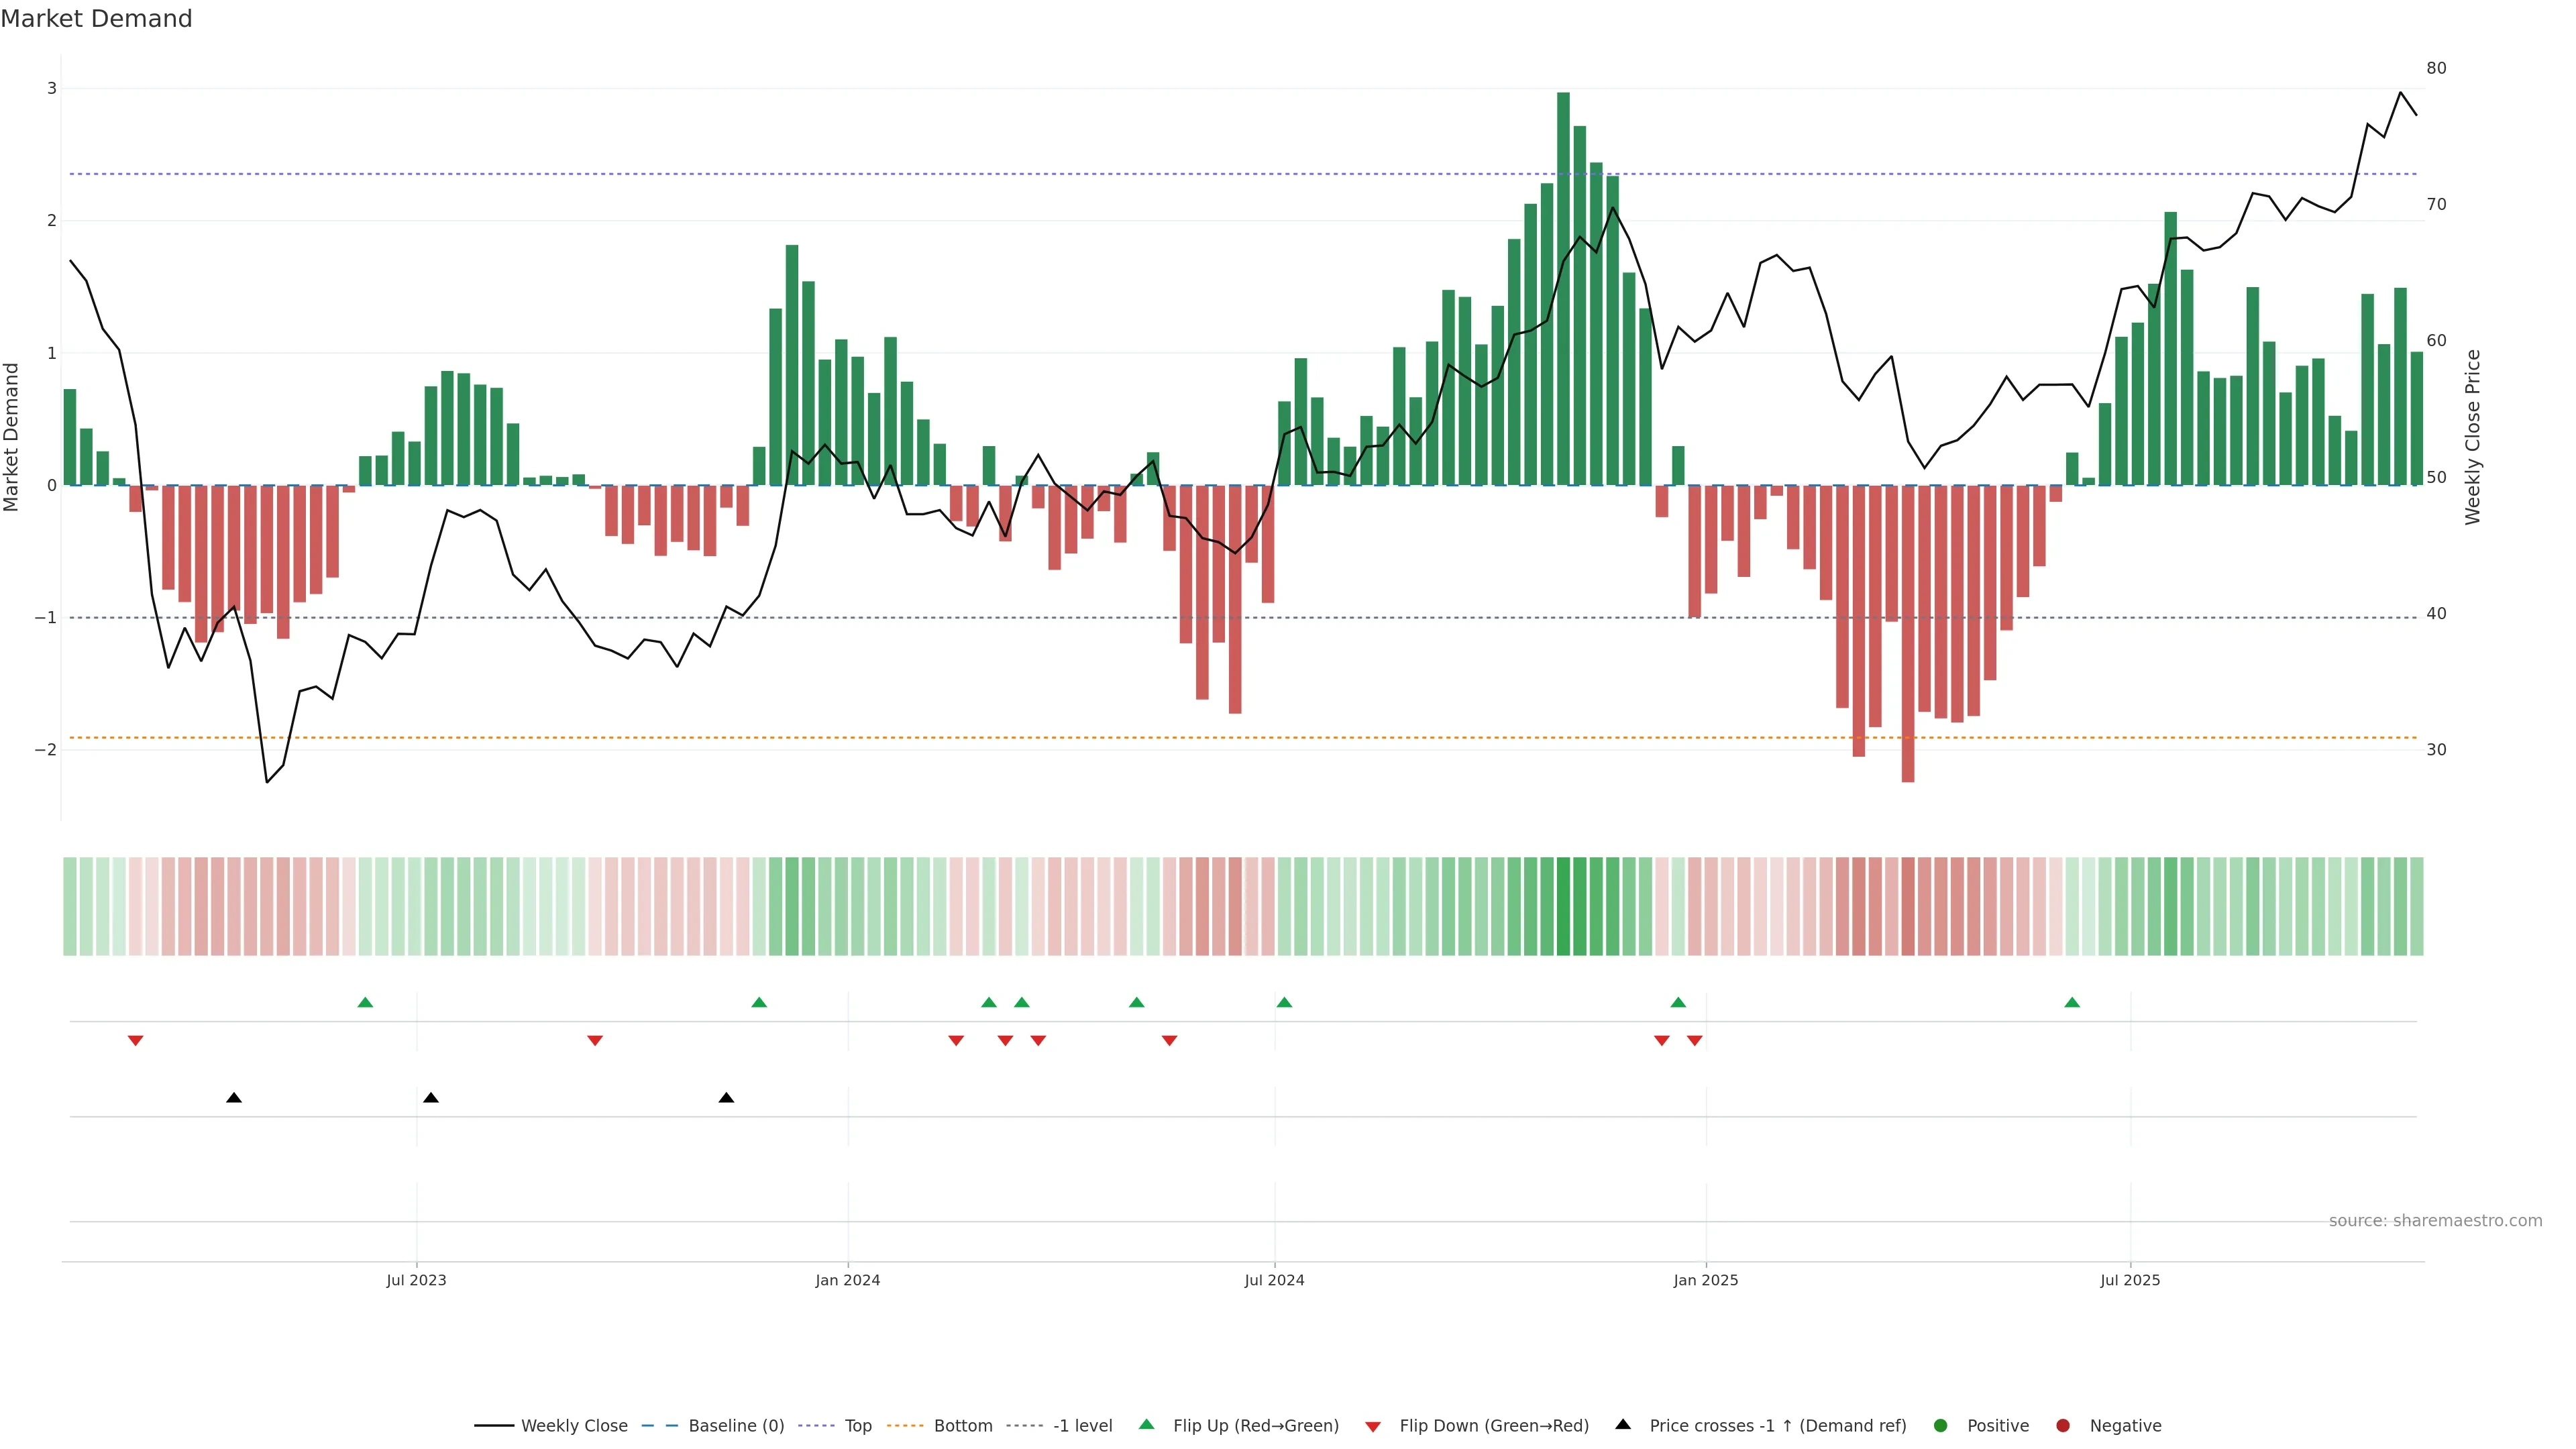Image resolution: width=2576 pixels, height=1449 pixels.
Task: Click the red Negative dot in legend
Action: pos(2063,1425)
